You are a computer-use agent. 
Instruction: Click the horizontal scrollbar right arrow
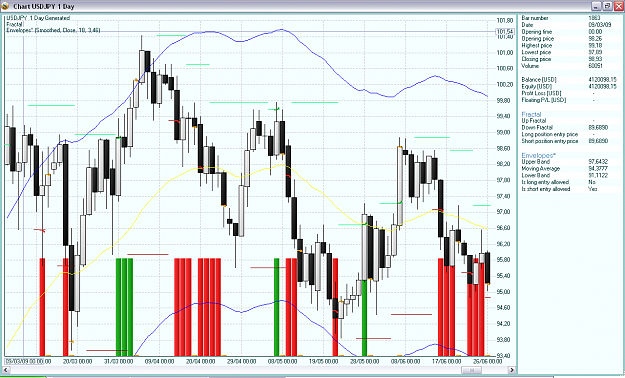point(512,370)
